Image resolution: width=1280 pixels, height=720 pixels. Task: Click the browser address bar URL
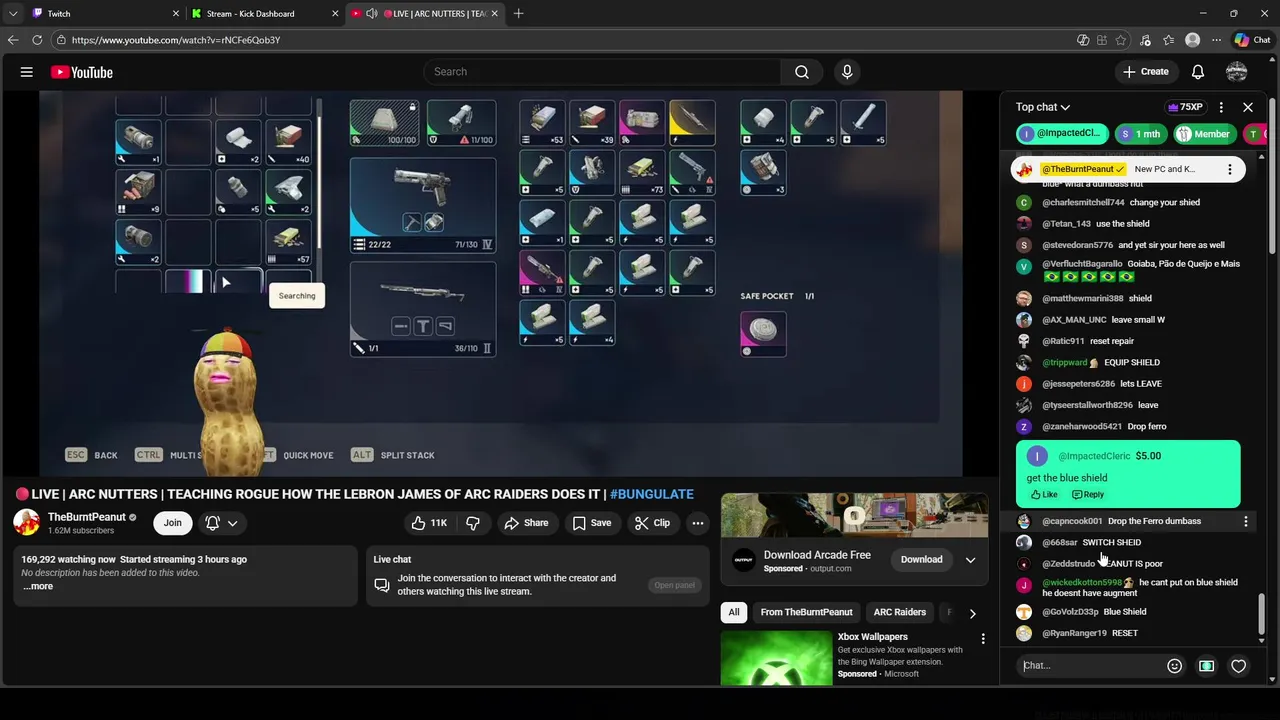pyautogui.click(x=176, y=40)
